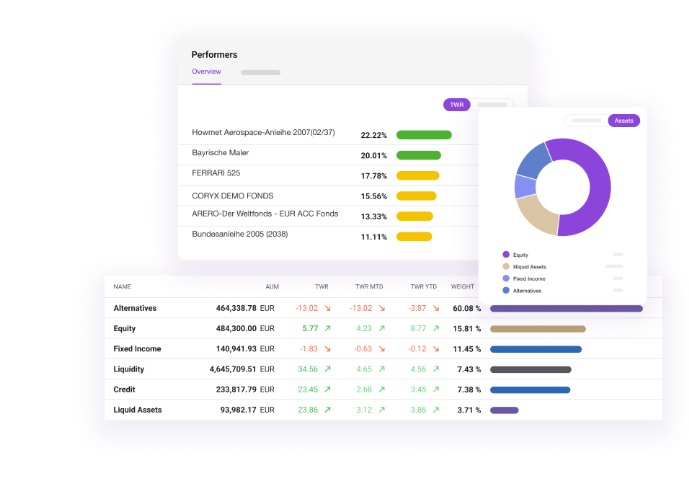Screen dimensions: 689x488
Task: Click the up arrow next to Liquidity TWR 34.56
Action: click(327, 369)
